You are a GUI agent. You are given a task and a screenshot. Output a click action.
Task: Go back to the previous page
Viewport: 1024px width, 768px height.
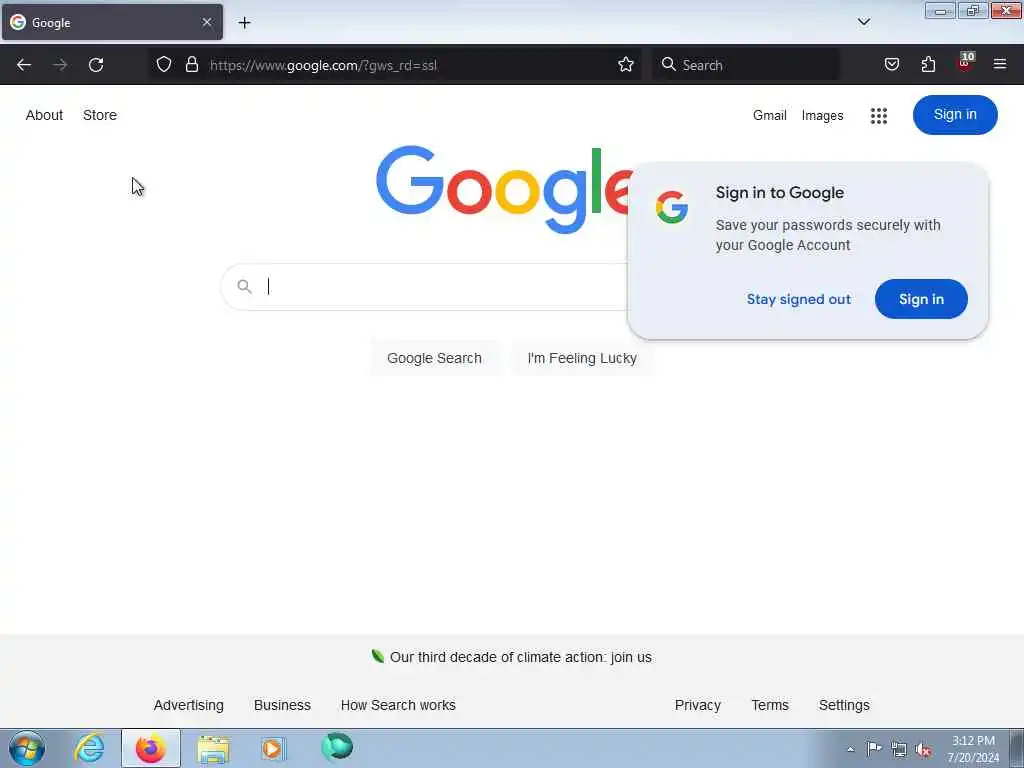24,65
